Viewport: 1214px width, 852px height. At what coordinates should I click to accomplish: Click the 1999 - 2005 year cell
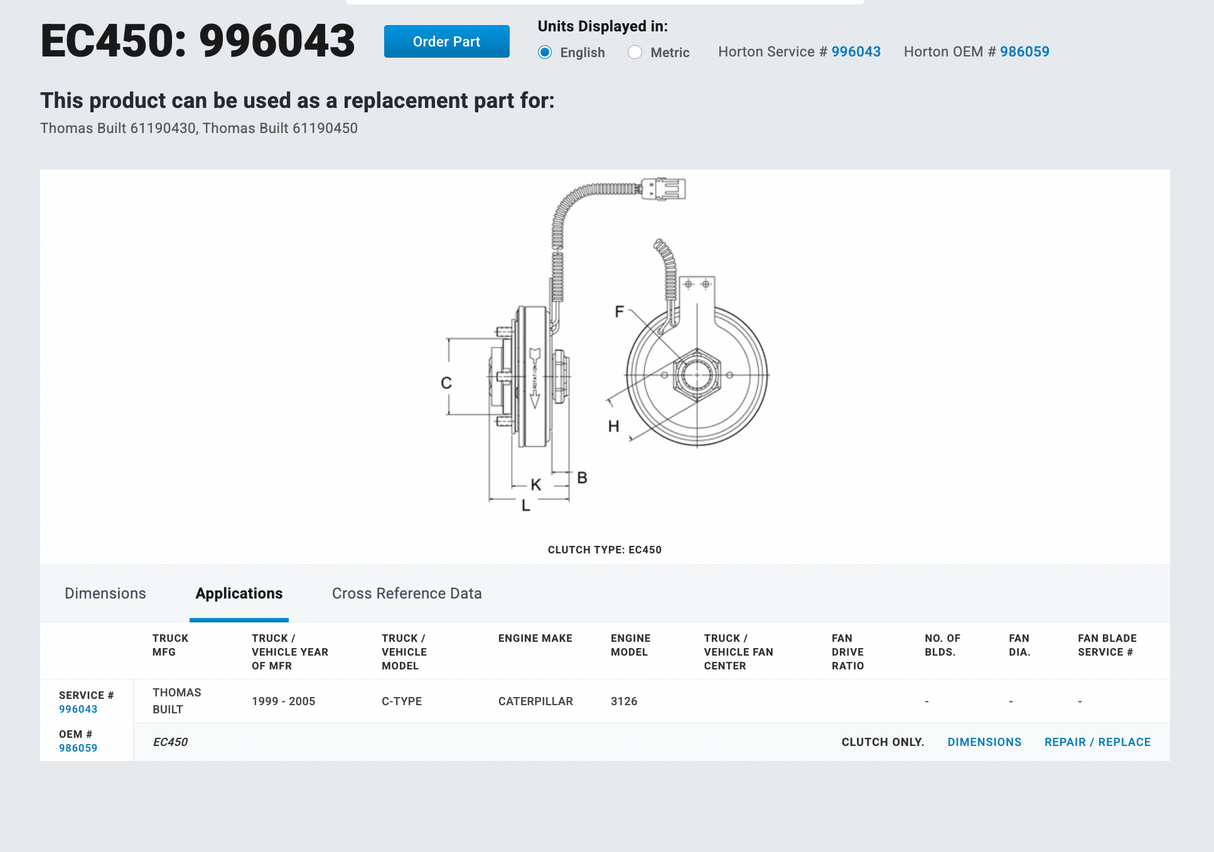pos(283,701)
